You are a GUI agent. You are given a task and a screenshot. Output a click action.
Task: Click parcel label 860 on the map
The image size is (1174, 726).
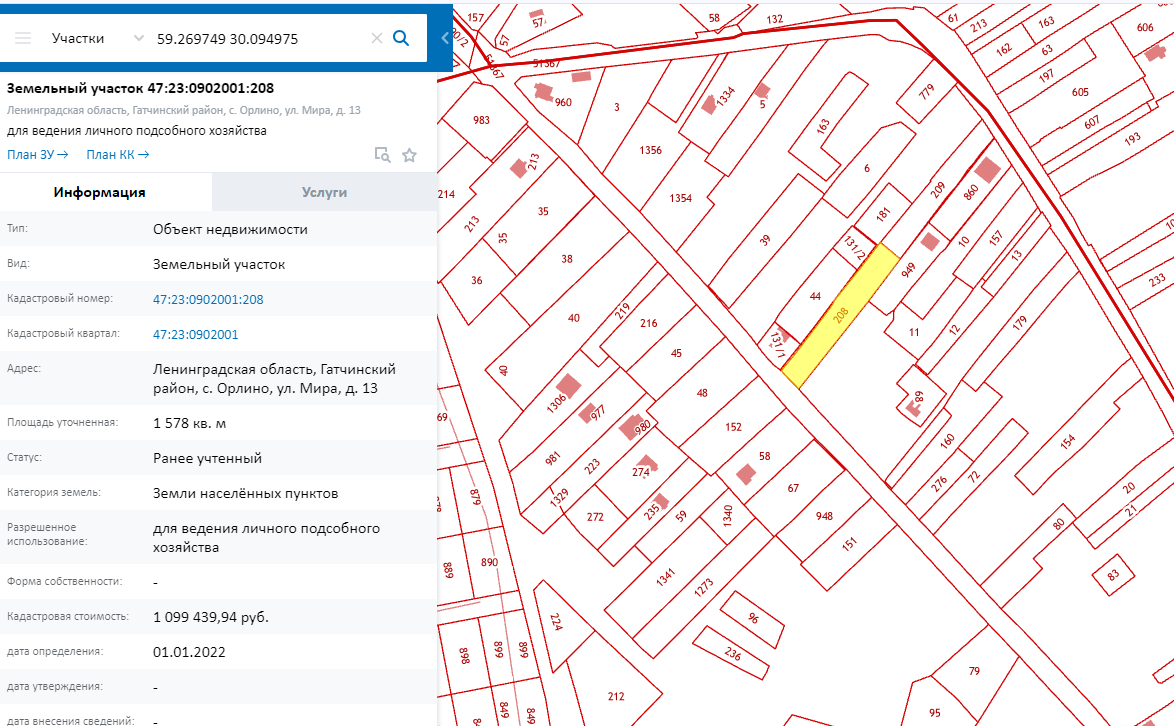970,192
